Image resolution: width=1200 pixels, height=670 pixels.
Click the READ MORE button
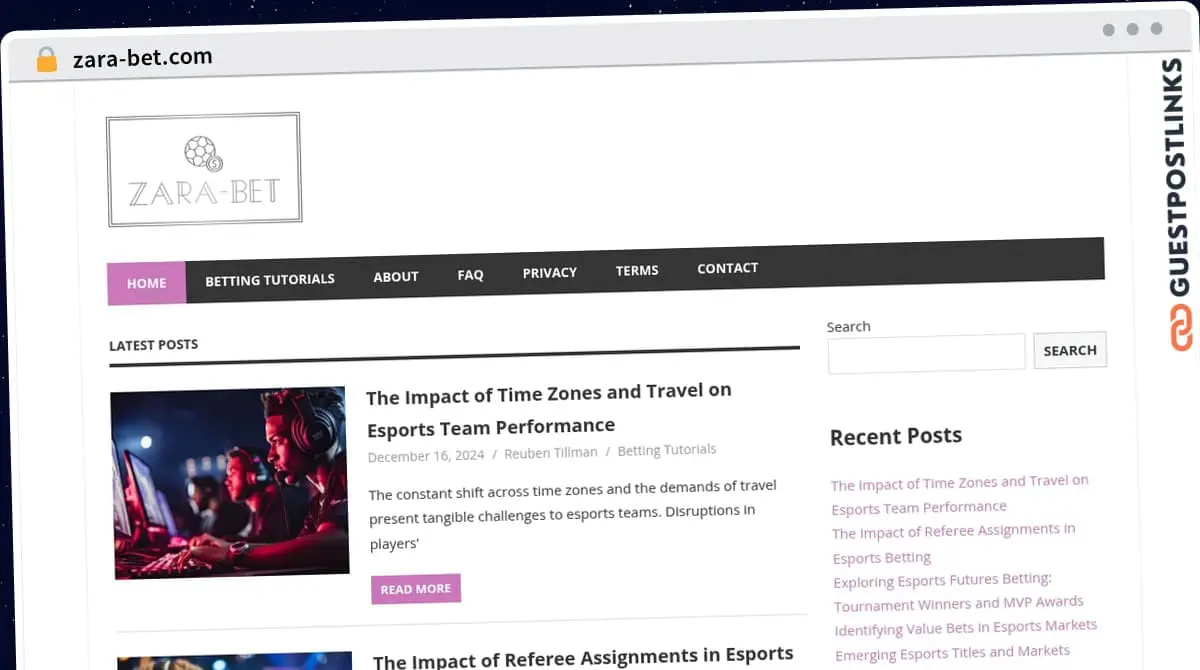click(415, 589)
